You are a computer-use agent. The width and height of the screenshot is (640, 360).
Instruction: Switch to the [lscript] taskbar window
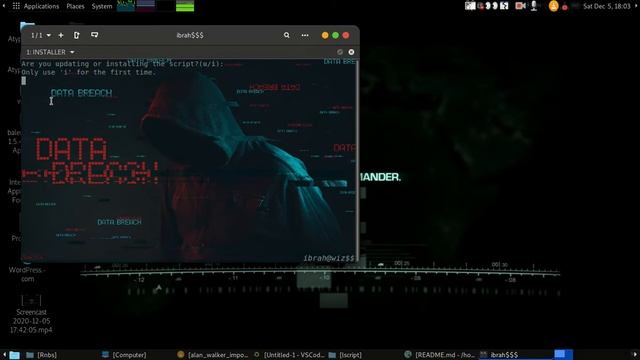click(x=345, y=355)
